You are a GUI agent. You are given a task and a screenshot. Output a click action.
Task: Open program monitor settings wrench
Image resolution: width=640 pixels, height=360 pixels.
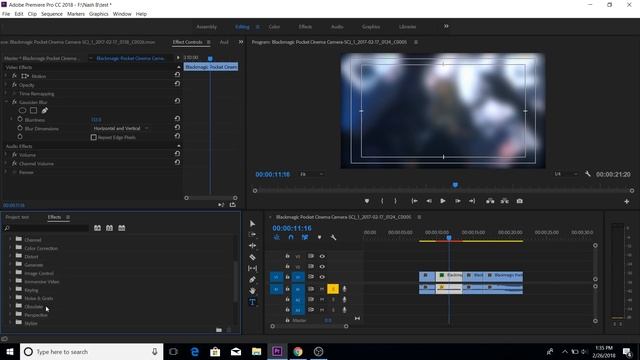pos(588,174)
